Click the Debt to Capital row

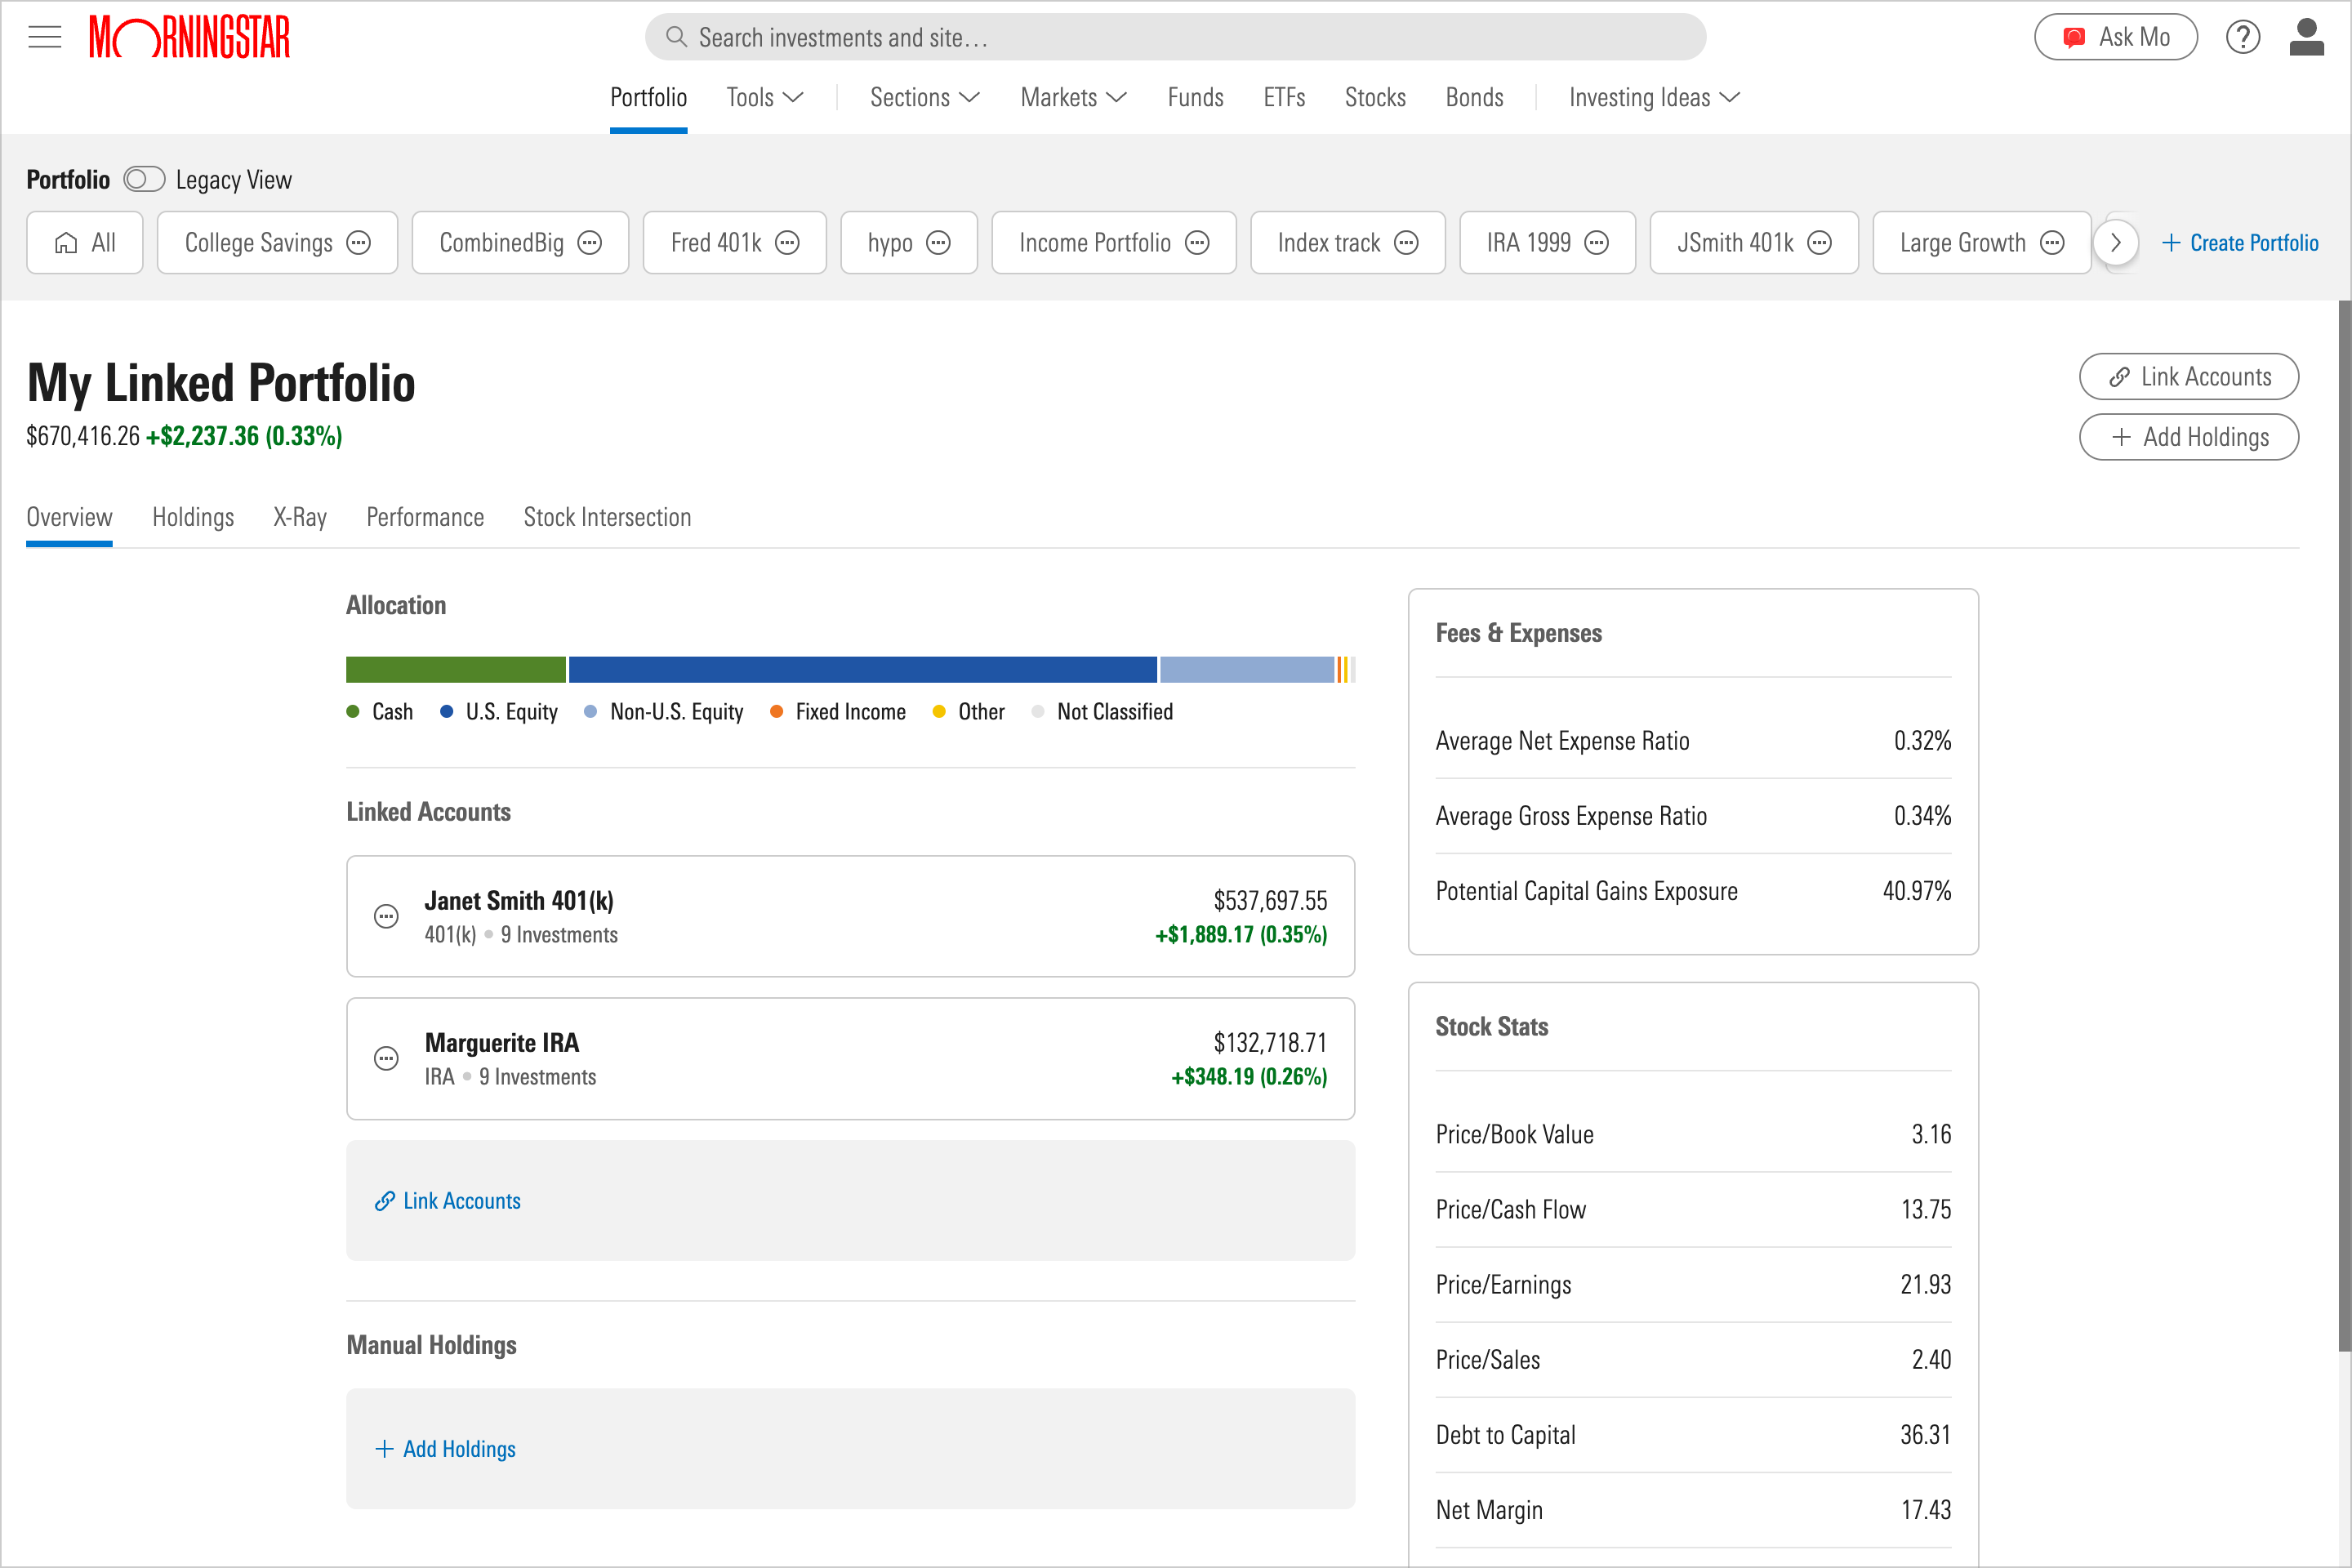tap(1693, 1435)
